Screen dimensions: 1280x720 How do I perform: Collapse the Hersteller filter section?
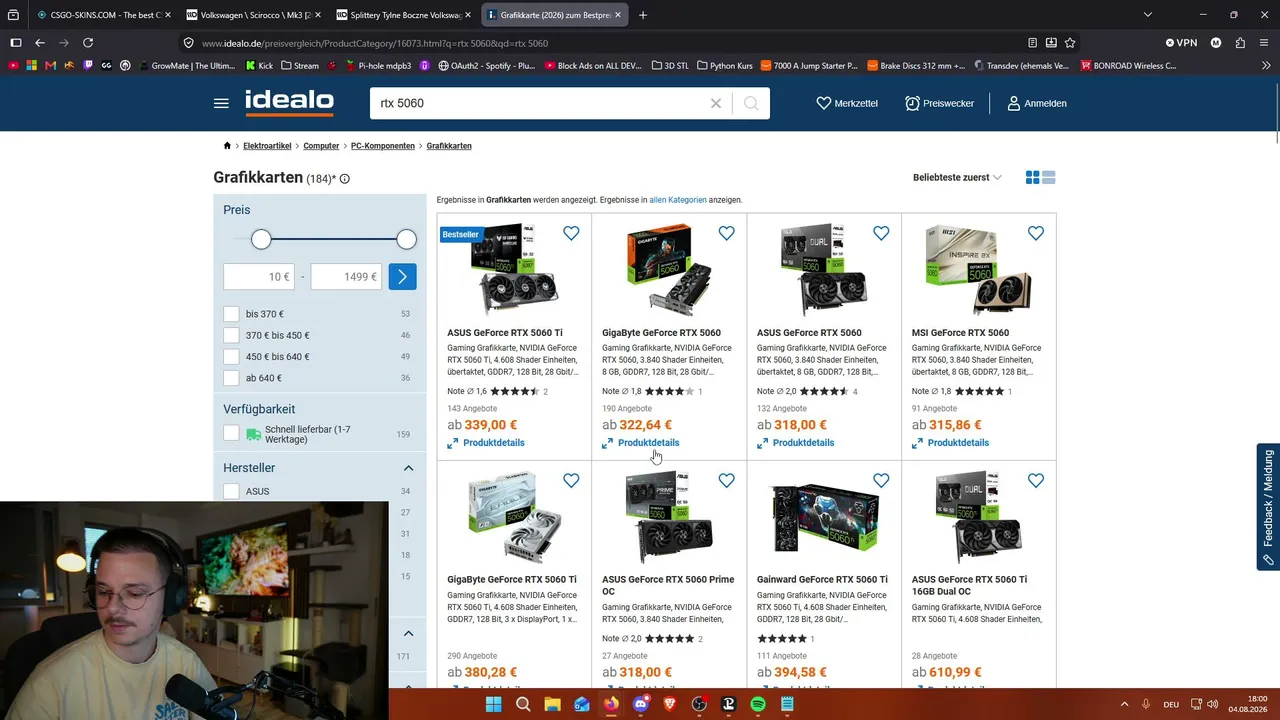(408, 468)
